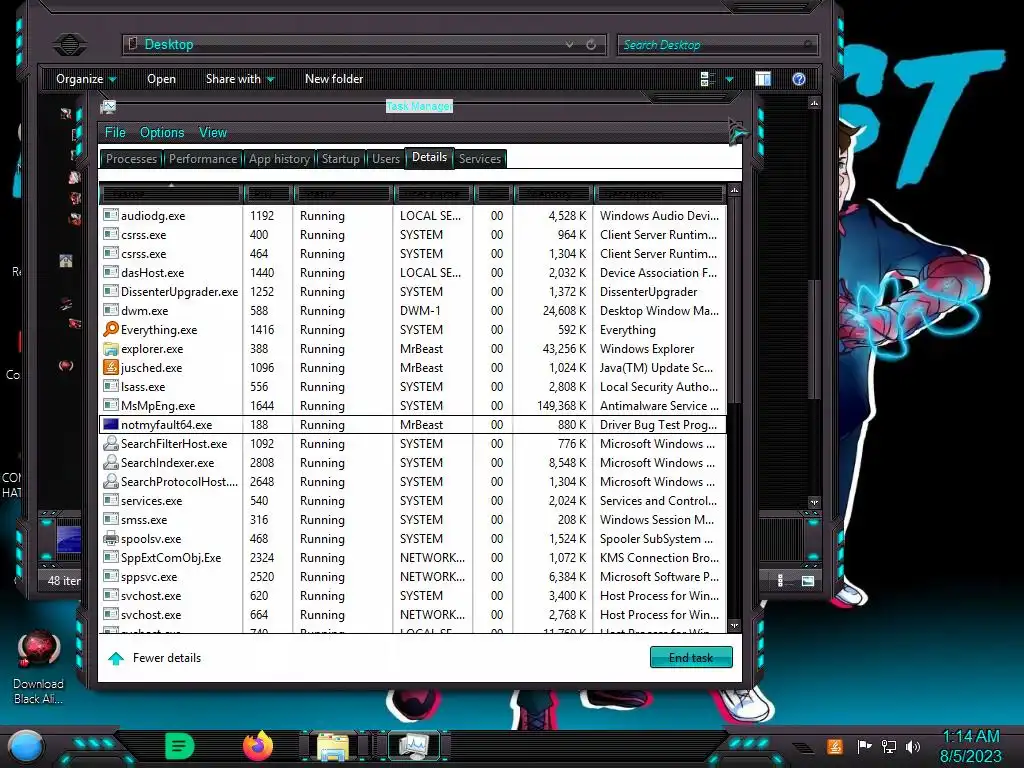This screenshot has width=1024, height=768.
Task: Click the Search Desktop field
Action: pos(717,44)
